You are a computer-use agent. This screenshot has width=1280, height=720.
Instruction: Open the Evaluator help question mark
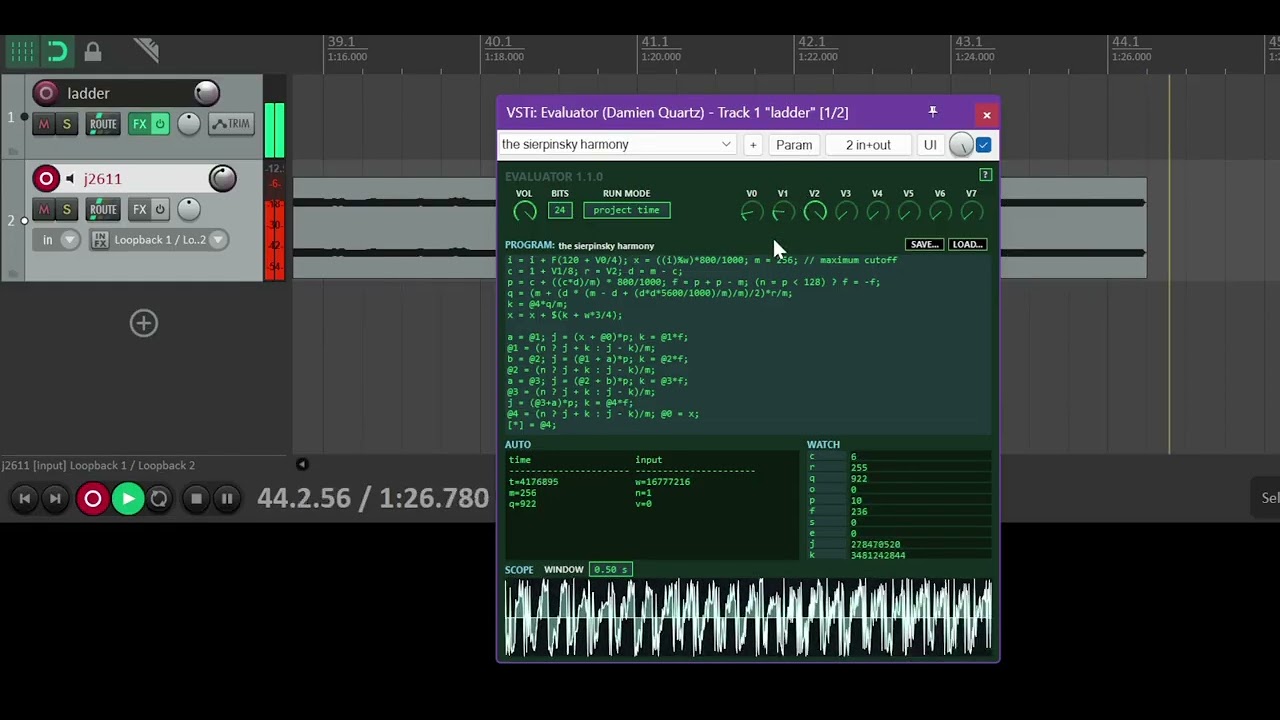pyautogui.click(x=985, y=176)
